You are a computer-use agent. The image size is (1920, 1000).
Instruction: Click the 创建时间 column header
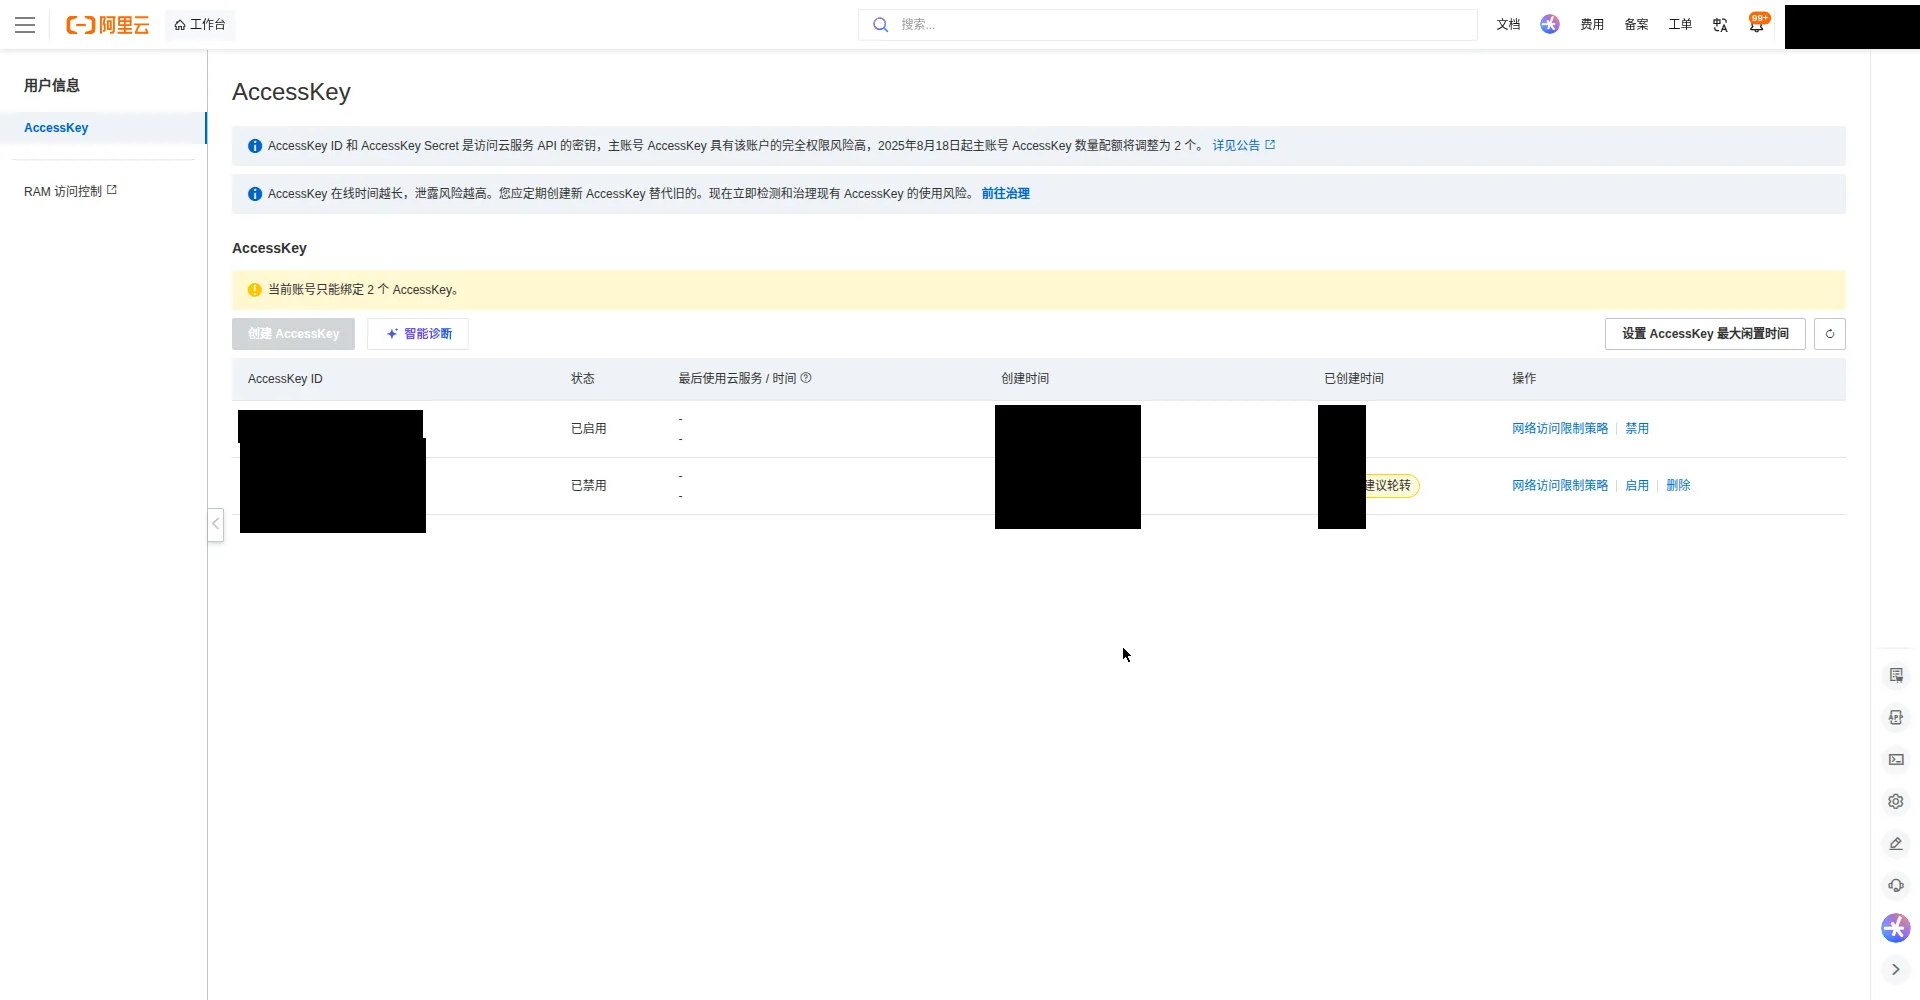[x=1025, y=379]
